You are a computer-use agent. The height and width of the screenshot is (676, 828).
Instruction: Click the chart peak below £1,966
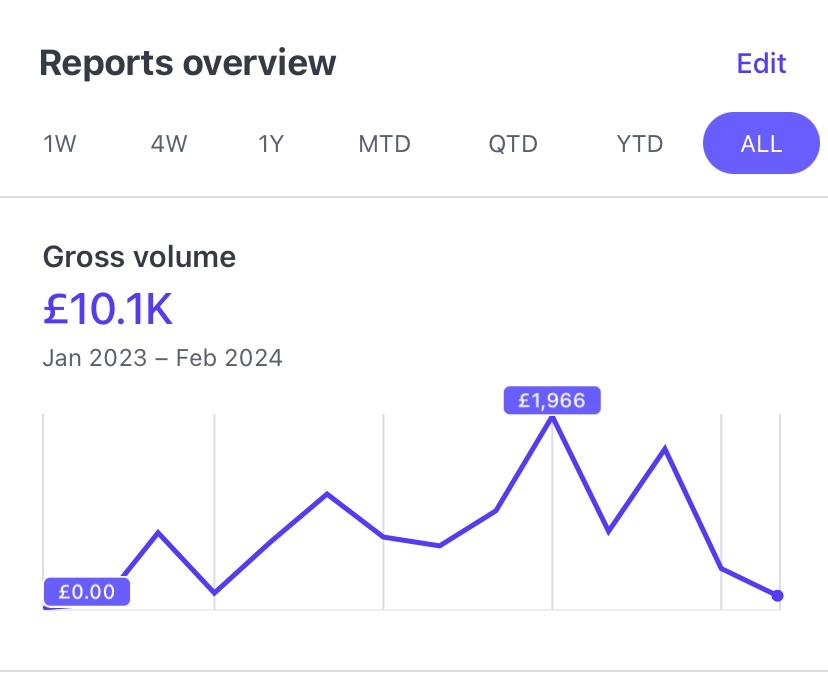552,419
